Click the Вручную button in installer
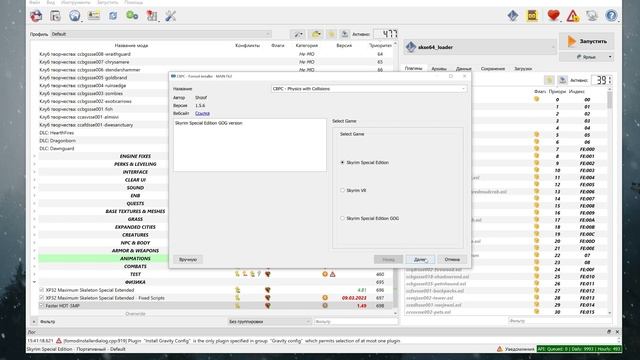Screen dimensions: 640x360 (x=188, y=260)
